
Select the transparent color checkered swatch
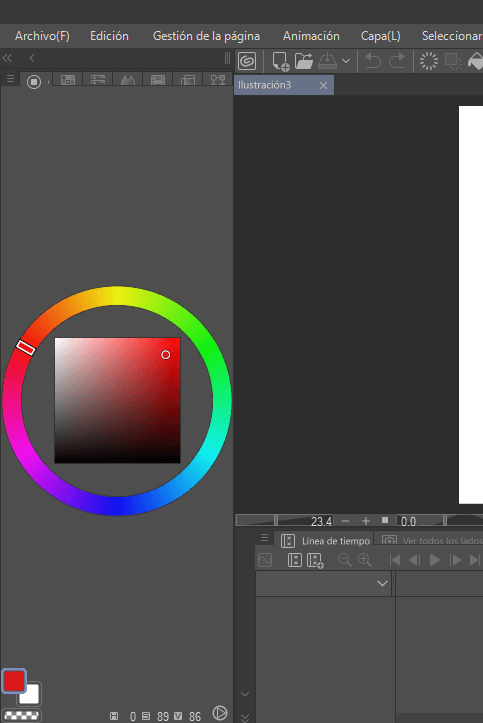pyautogui.click(x=21, y=716)
